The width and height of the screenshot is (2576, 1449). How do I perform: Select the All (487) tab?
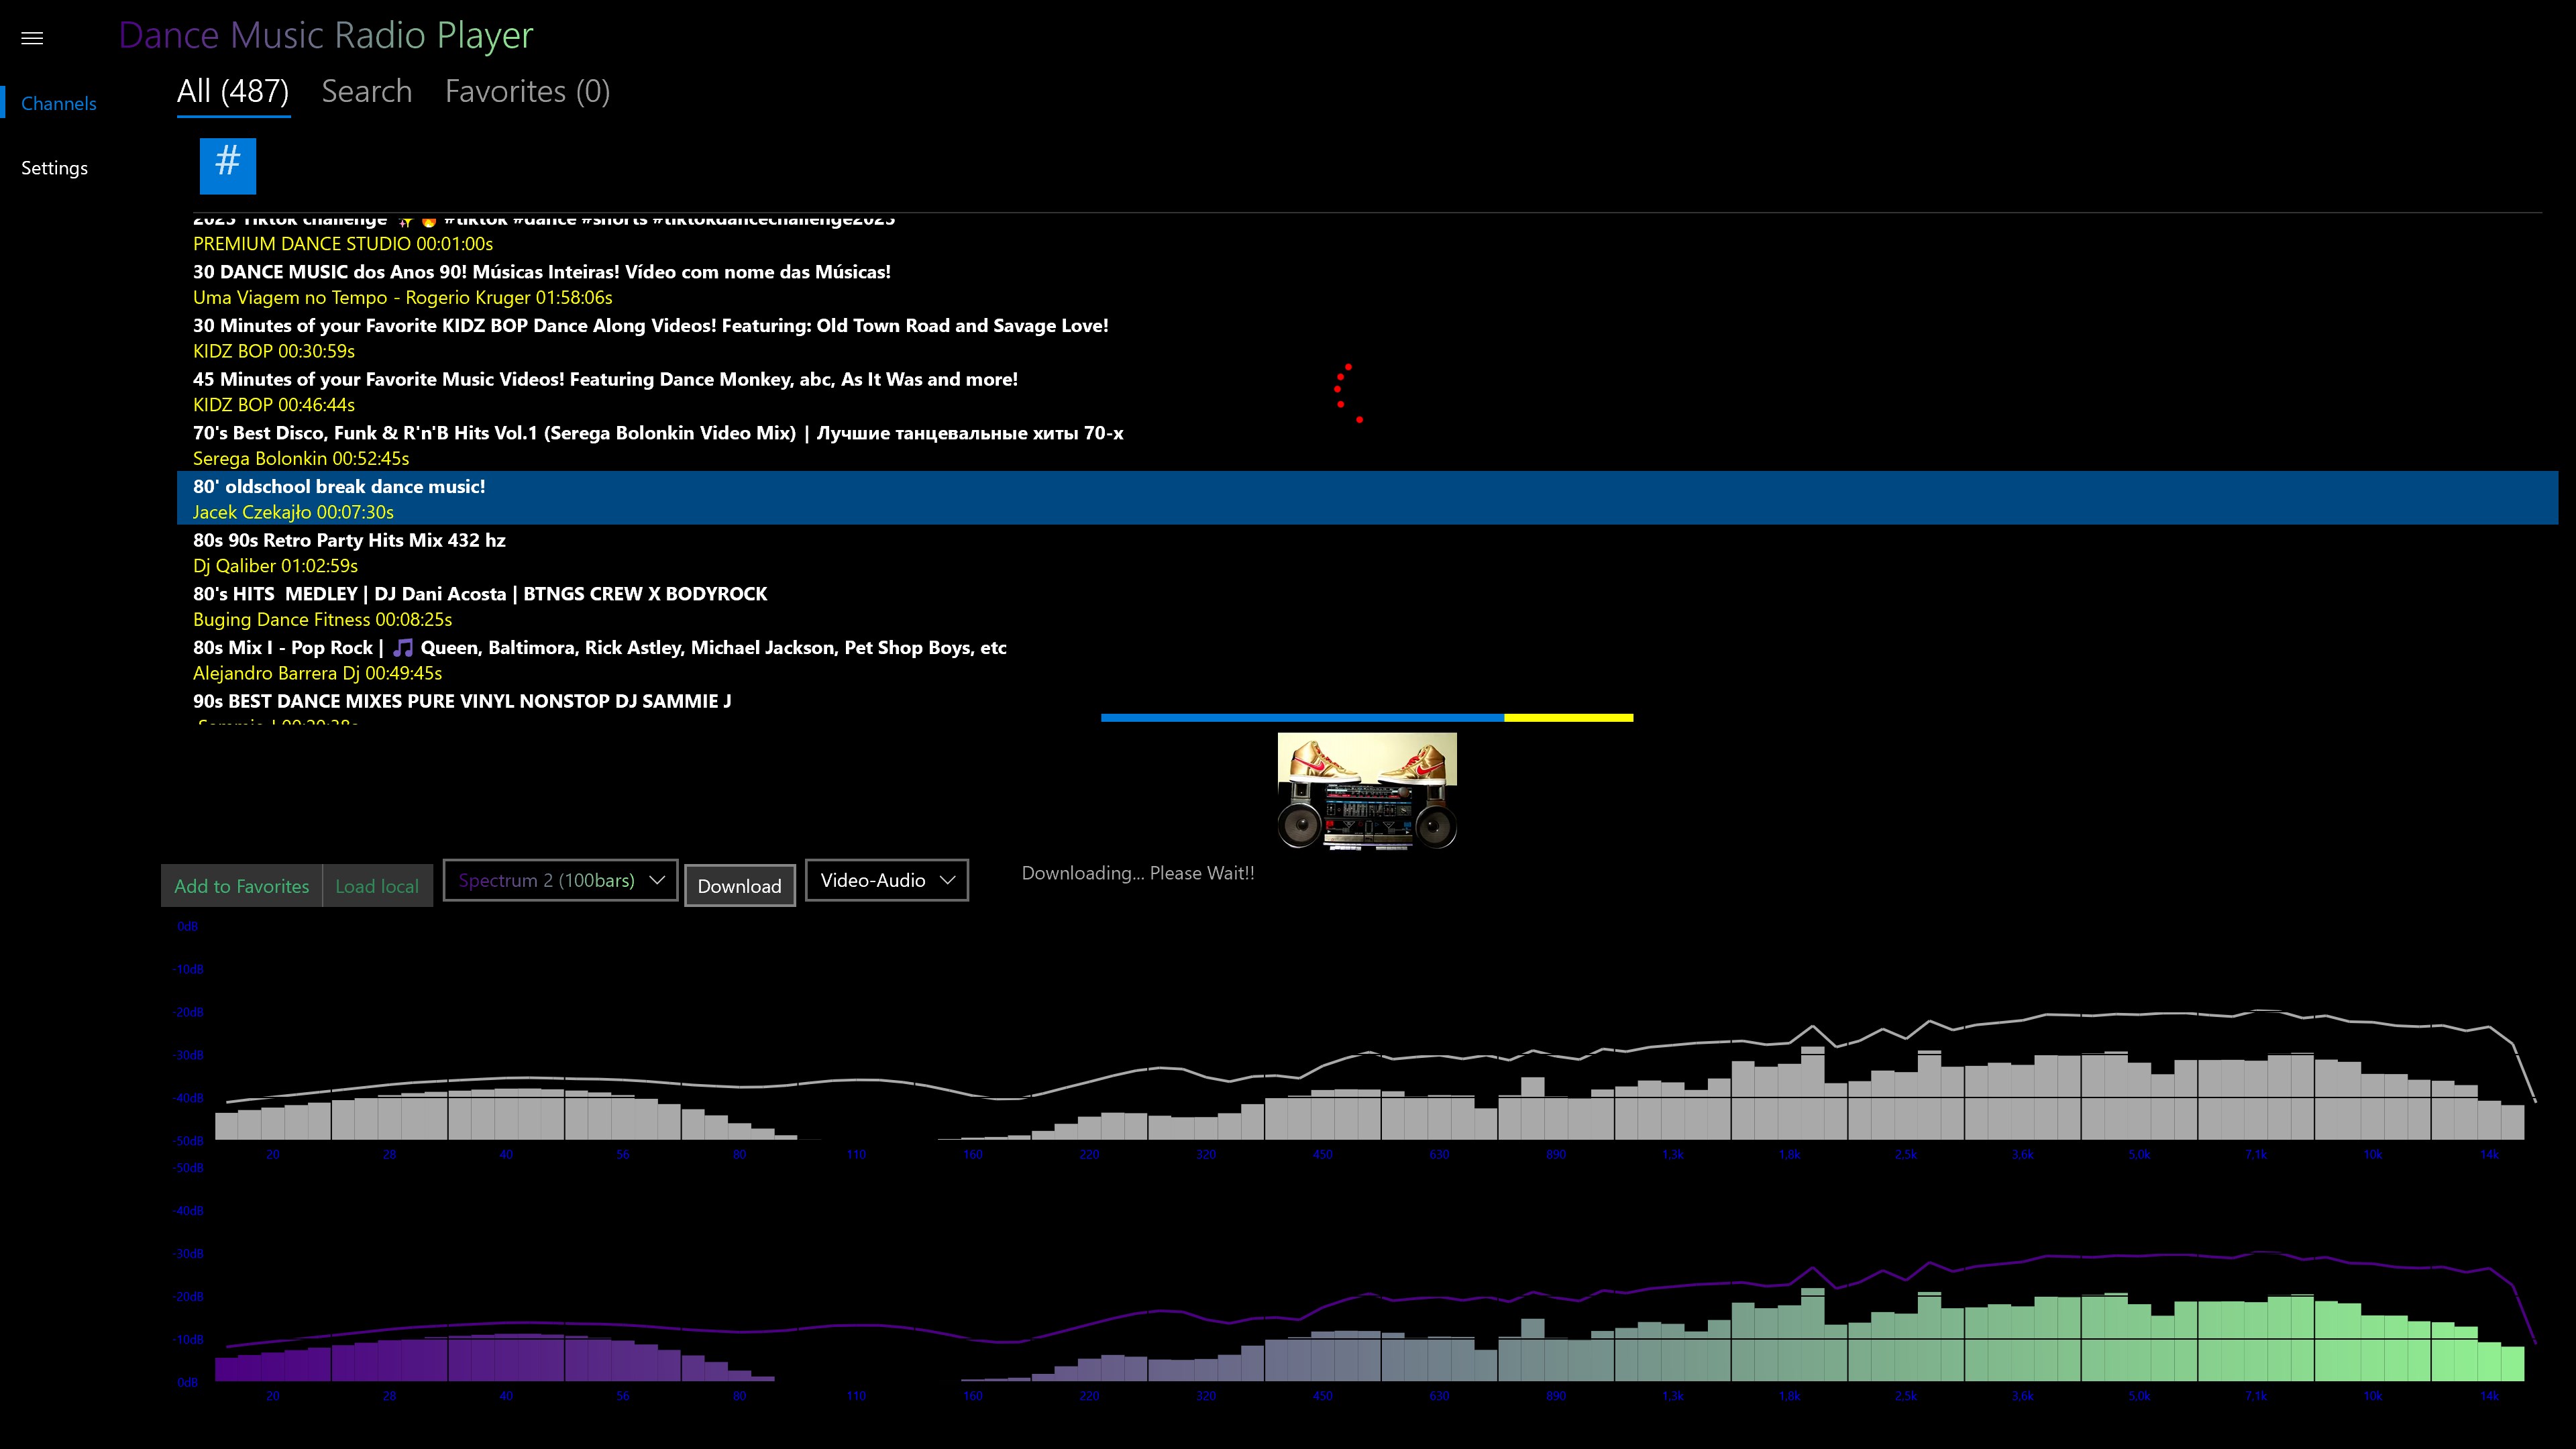(233, 92)
